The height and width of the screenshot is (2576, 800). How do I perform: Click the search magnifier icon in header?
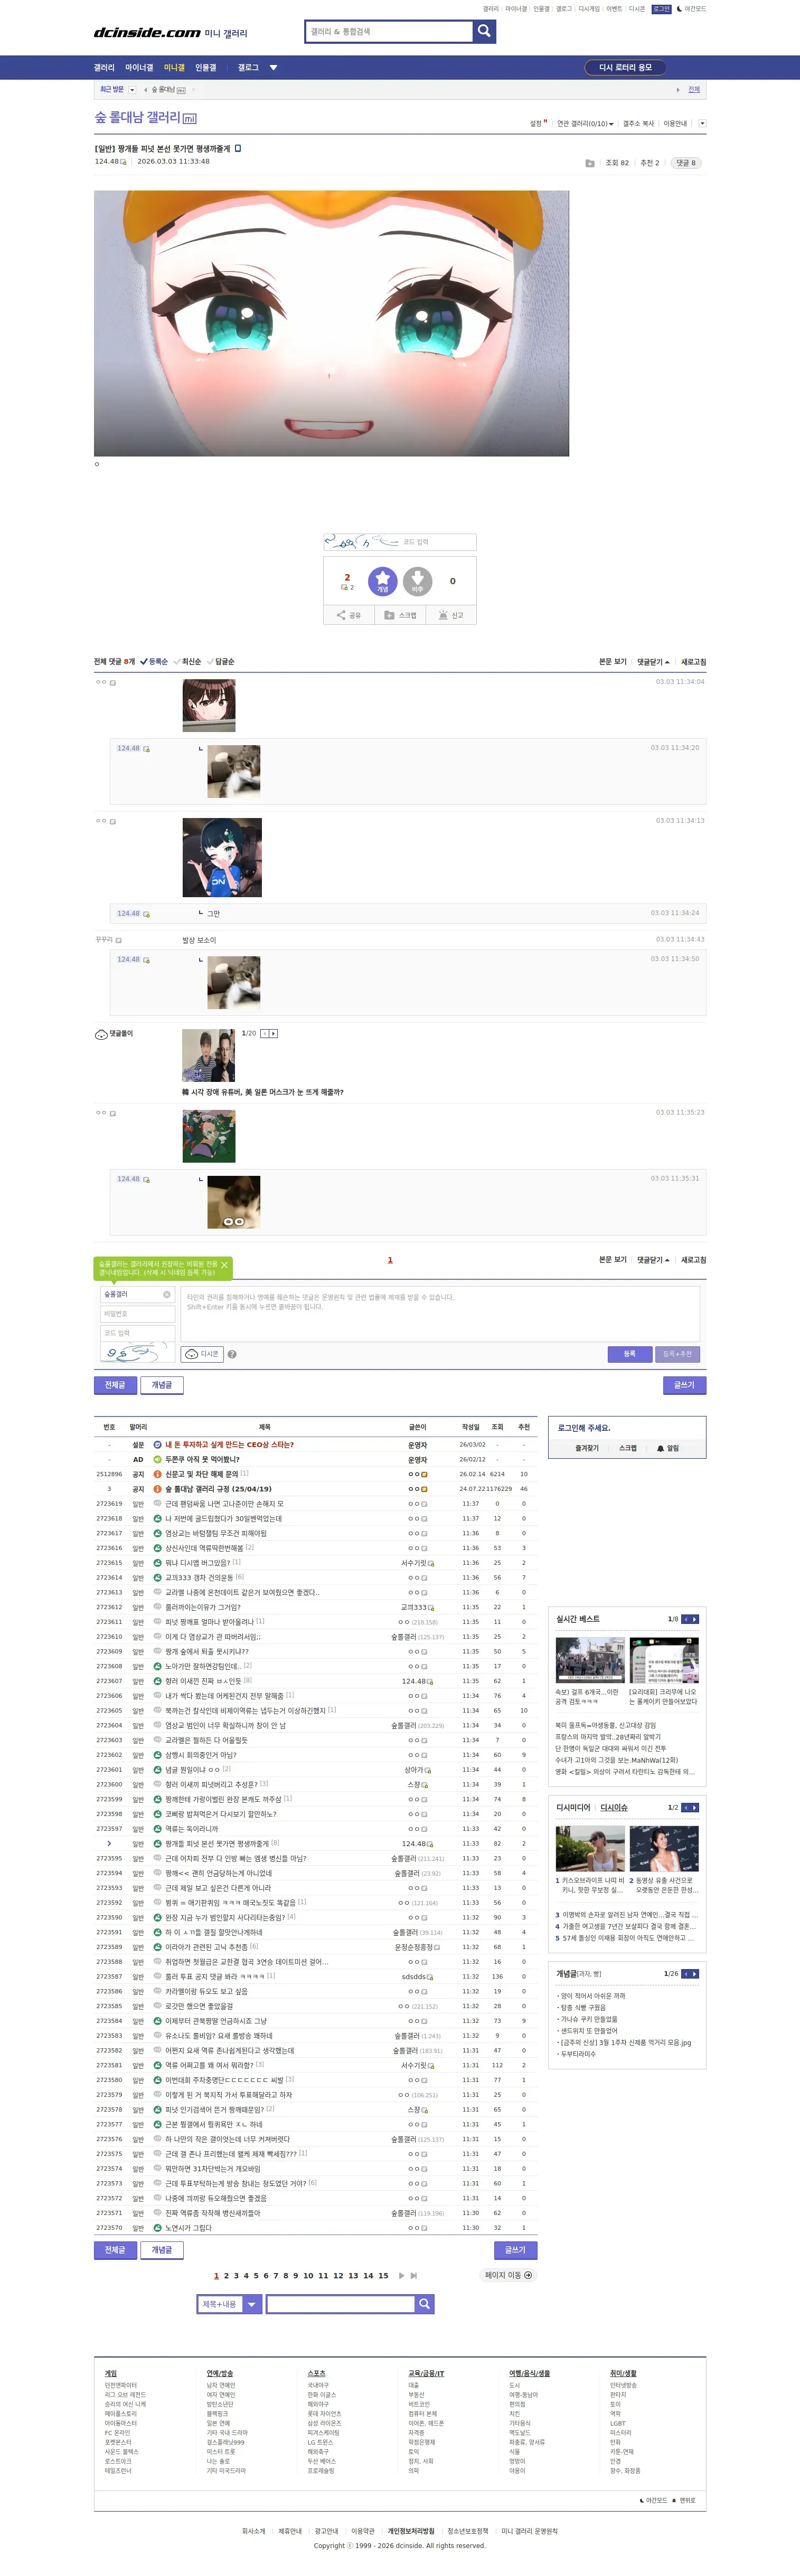484,31
